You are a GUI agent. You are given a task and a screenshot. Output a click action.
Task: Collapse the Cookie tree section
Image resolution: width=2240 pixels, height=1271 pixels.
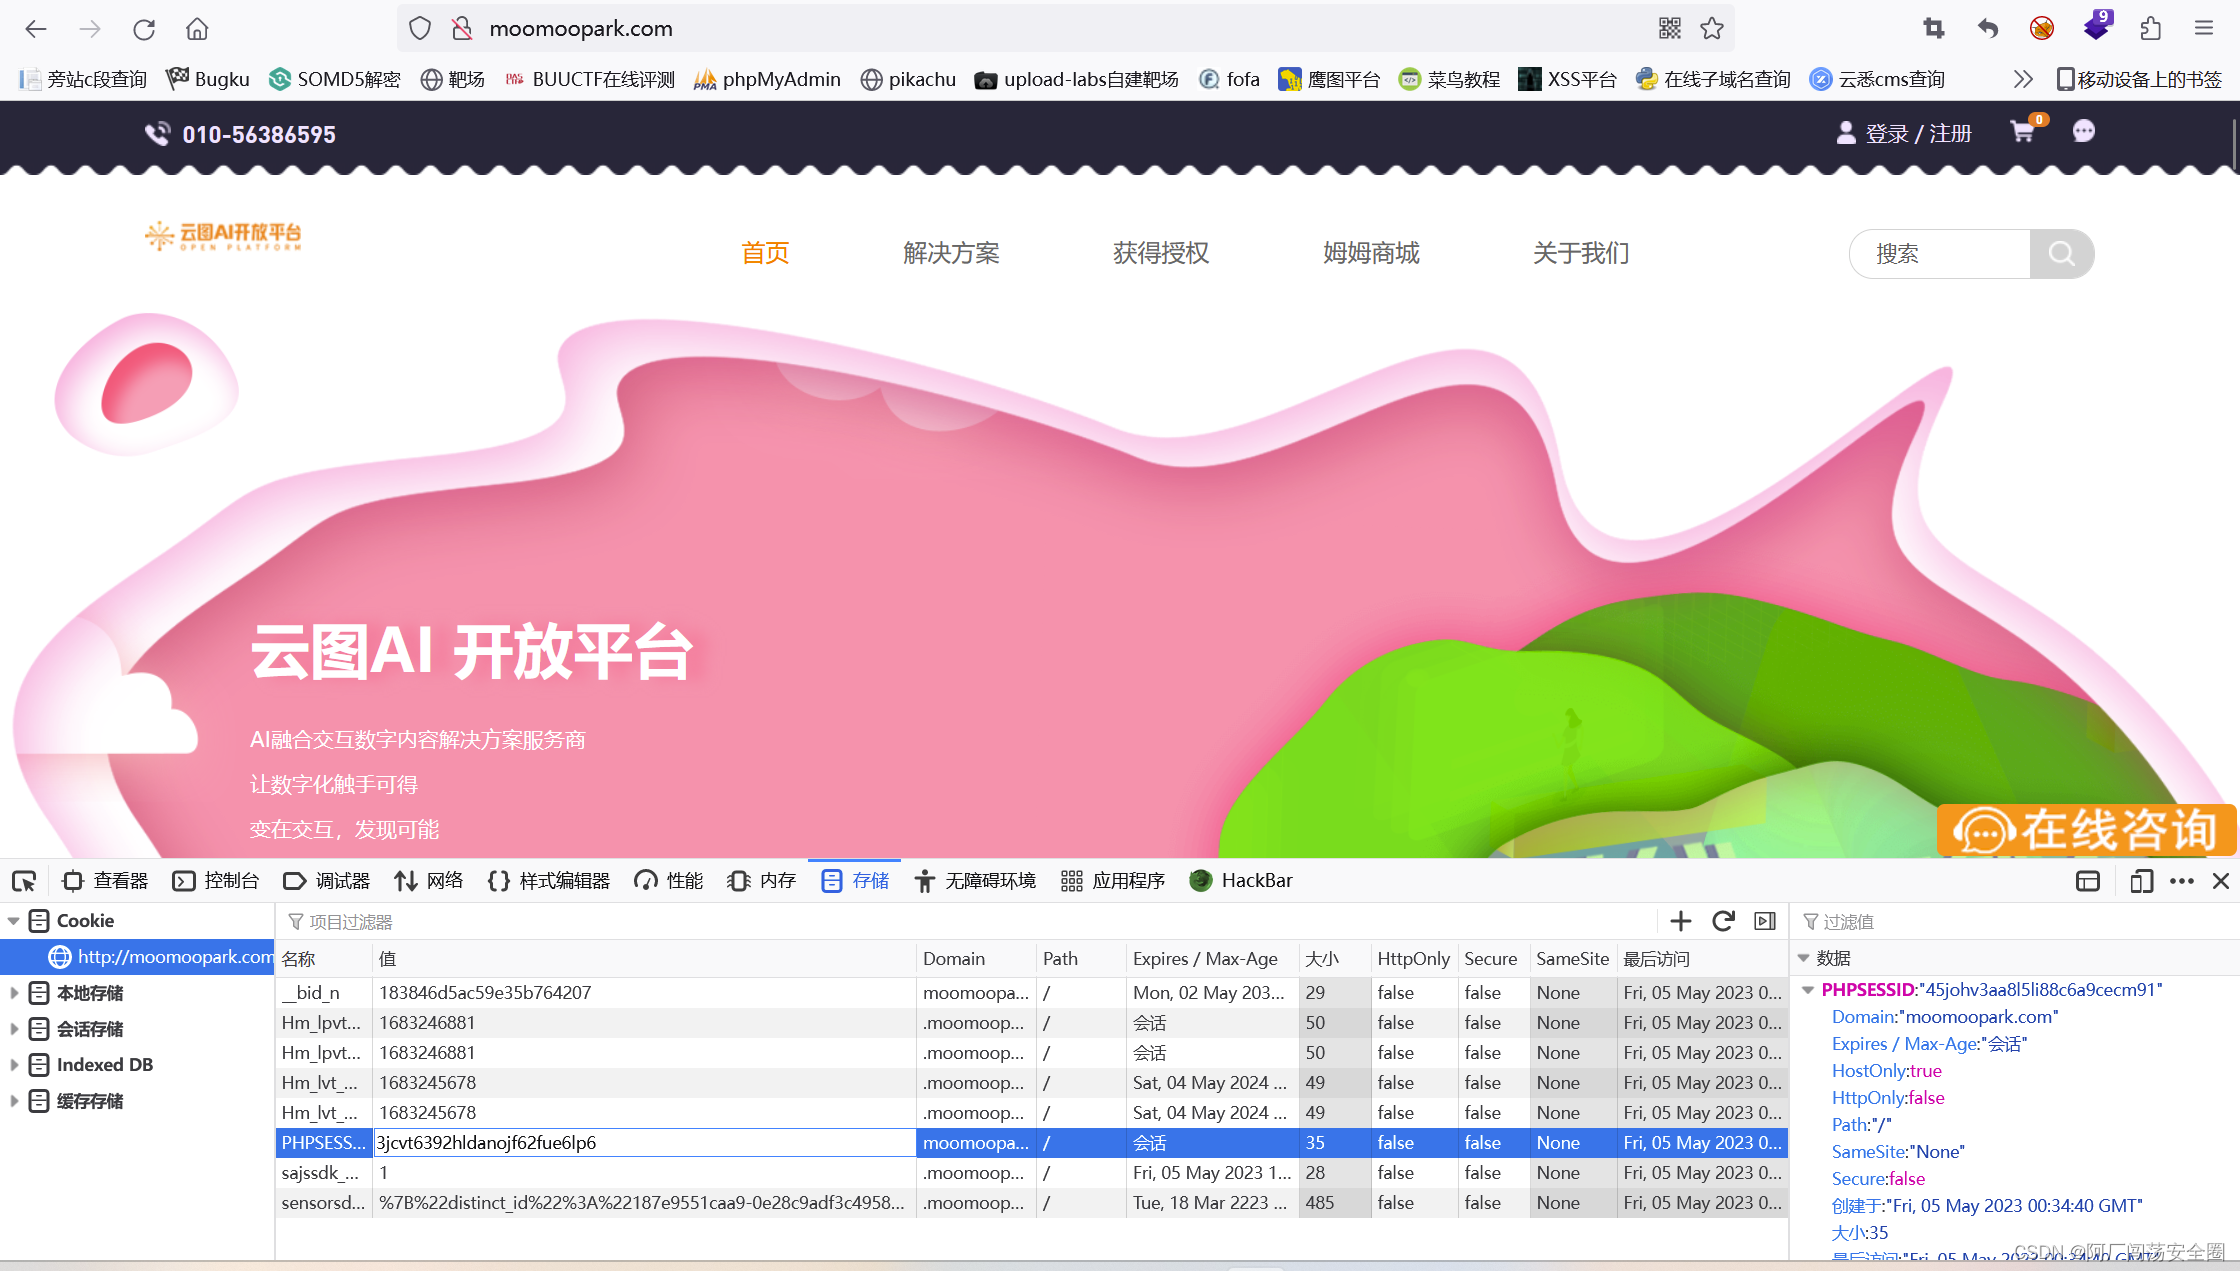coord(14,921)
